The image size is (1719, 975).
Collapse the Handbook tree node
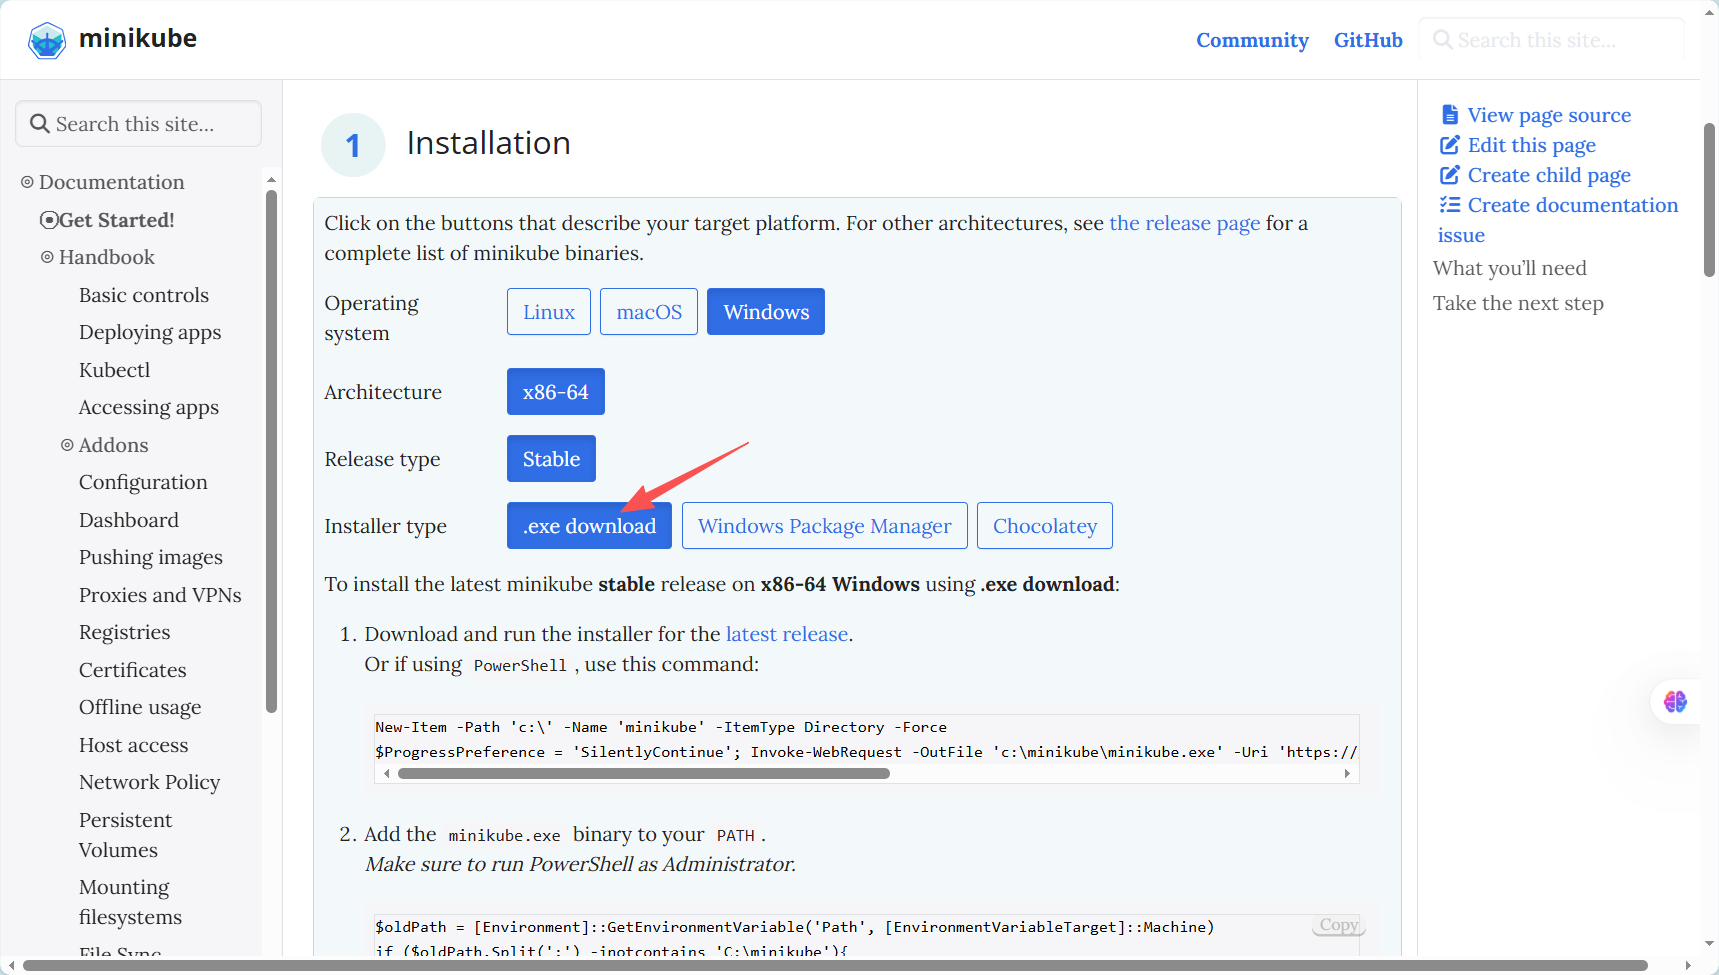click(47, 257)
